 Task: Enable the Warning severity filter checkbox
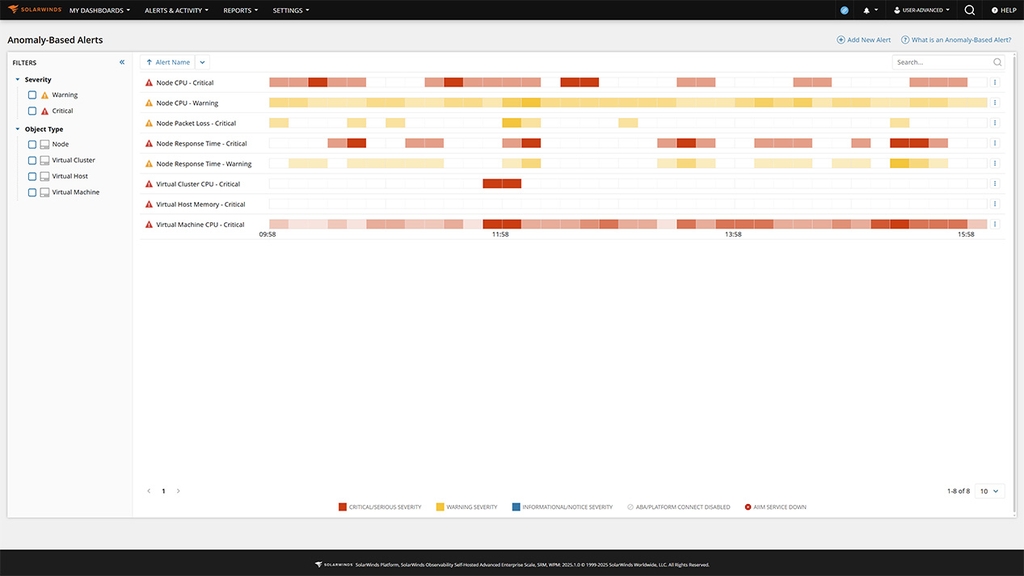(31, 94)
